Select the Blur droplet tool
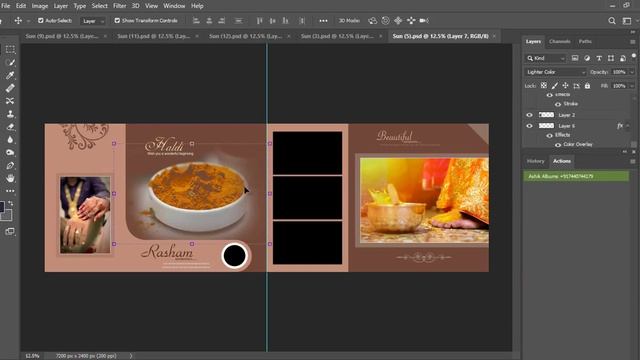640x360 pixels. (10, 140)
